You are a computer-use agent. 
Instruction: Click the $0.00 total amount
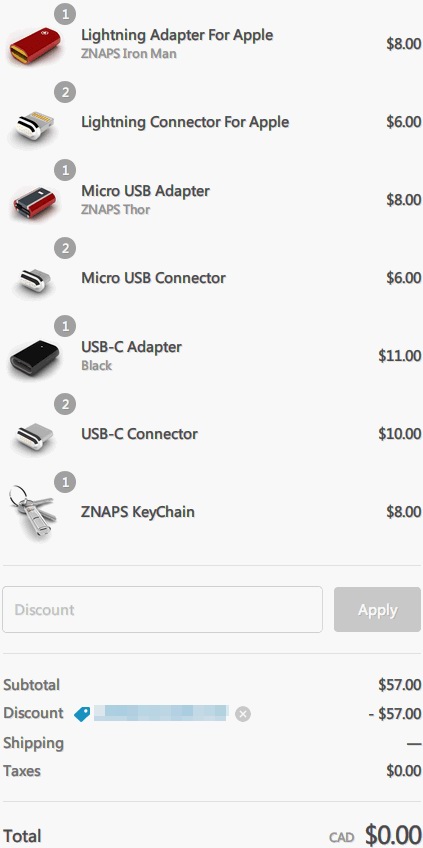tap(393, 835)
